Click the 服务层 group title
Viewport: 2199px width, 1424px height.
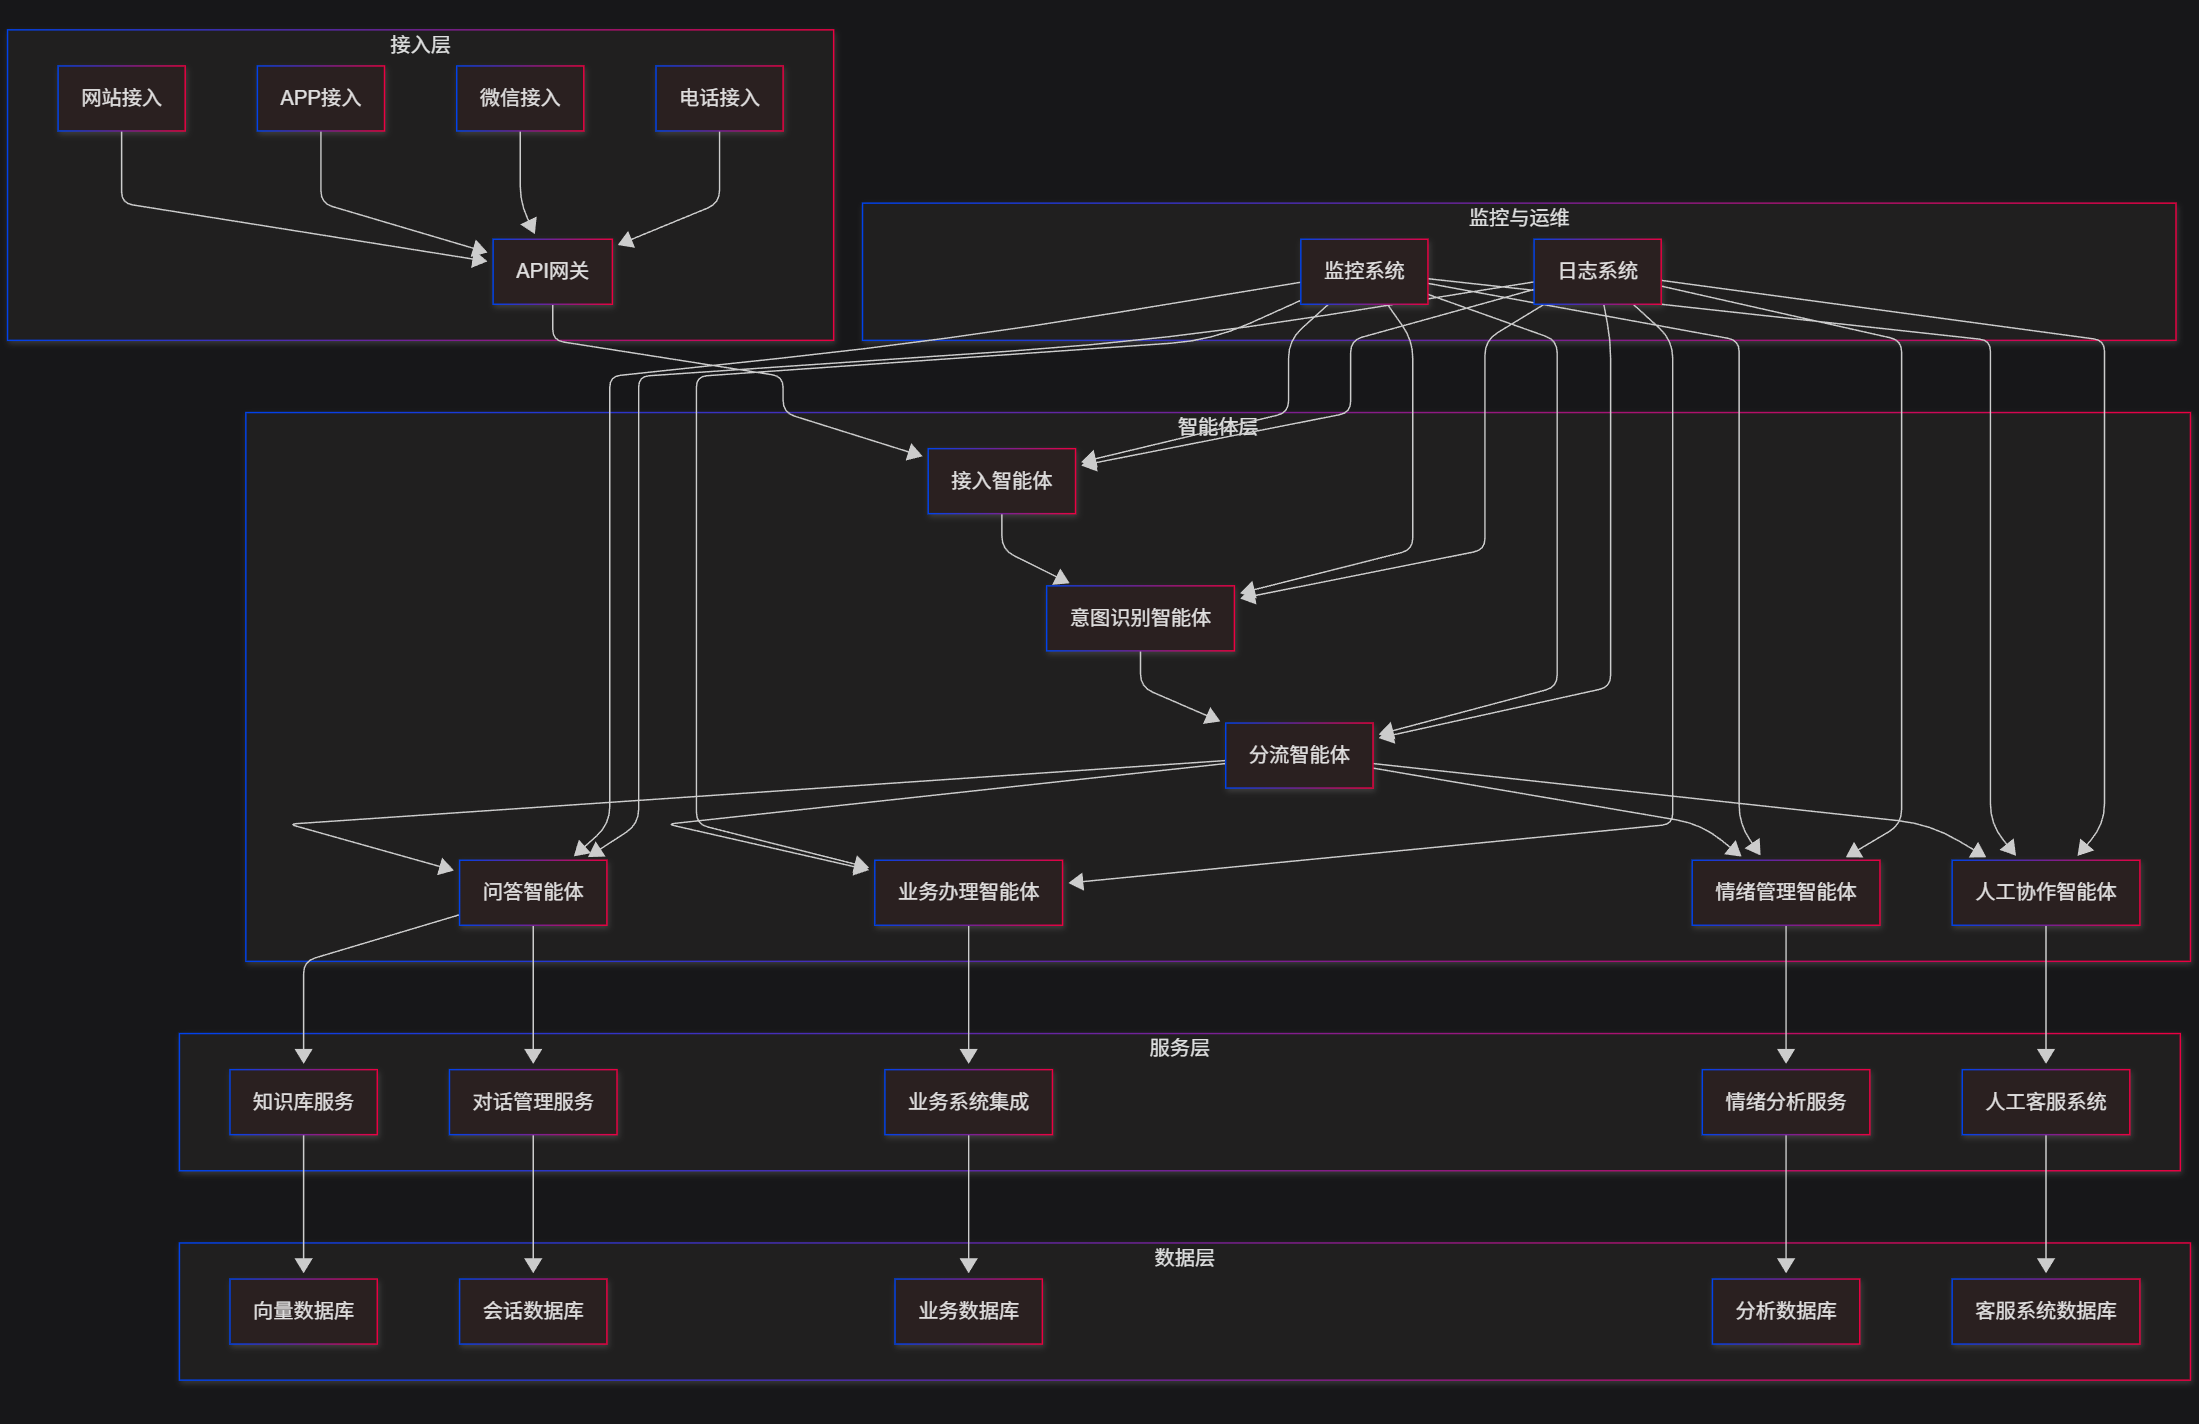pyautogui.click(x=1179, y=1048)
